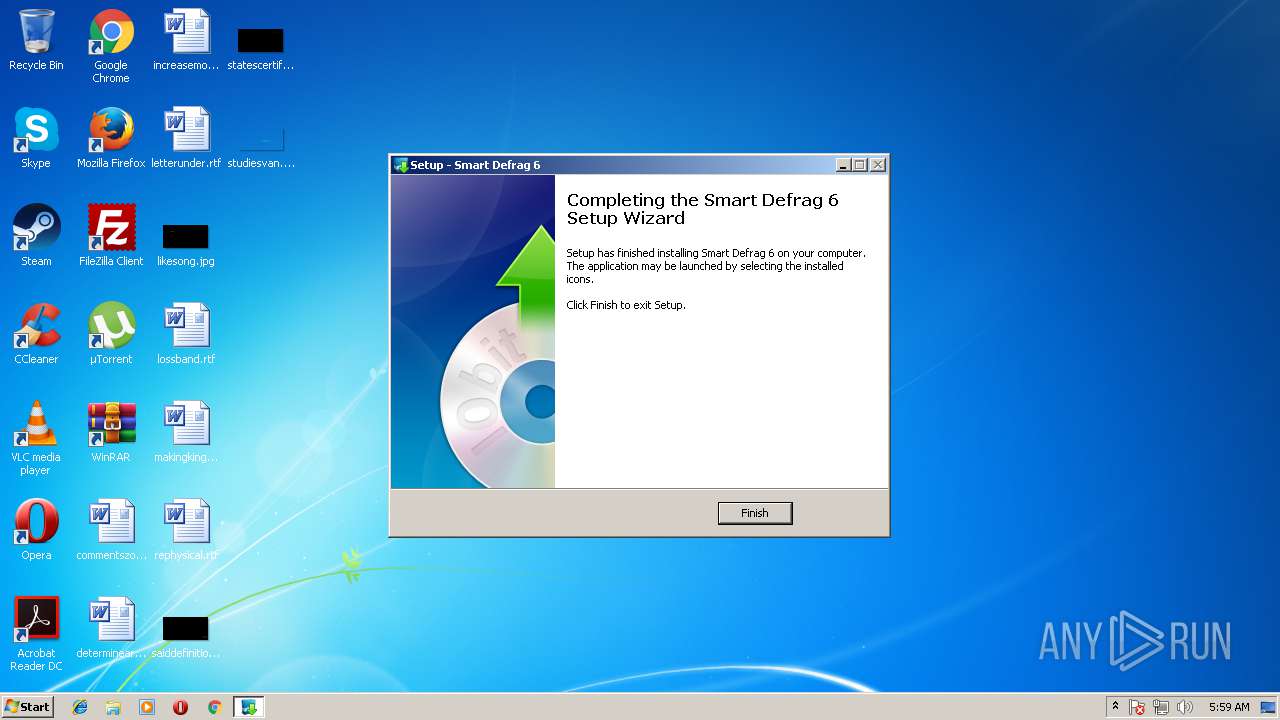Show hidden system tray icons
Image resolution: width=1280 pixels, height=720 pixels.
[1115, 707]
